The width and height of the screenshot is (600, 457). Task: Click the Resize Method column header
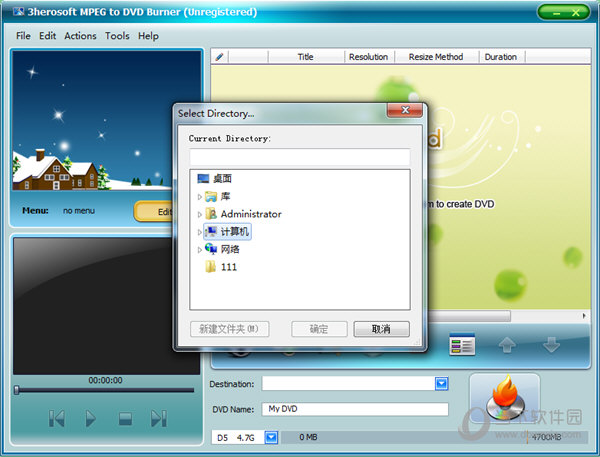point(436,57)
